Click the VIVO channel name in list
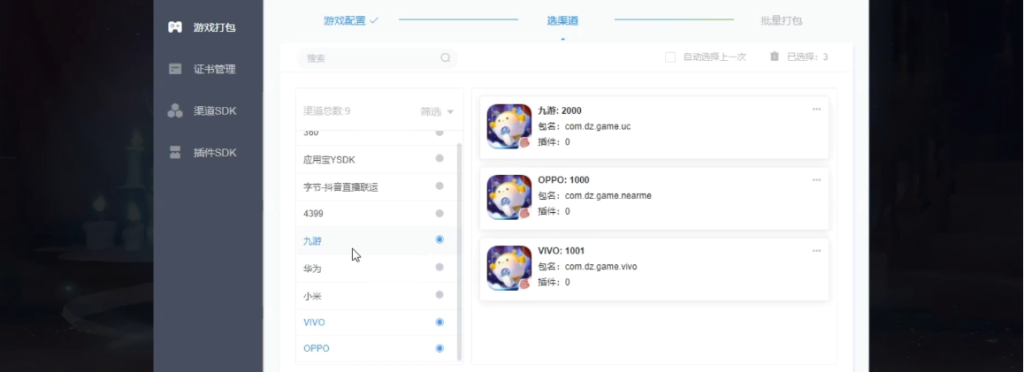The image size is (1024, 372). click(314, 322)
